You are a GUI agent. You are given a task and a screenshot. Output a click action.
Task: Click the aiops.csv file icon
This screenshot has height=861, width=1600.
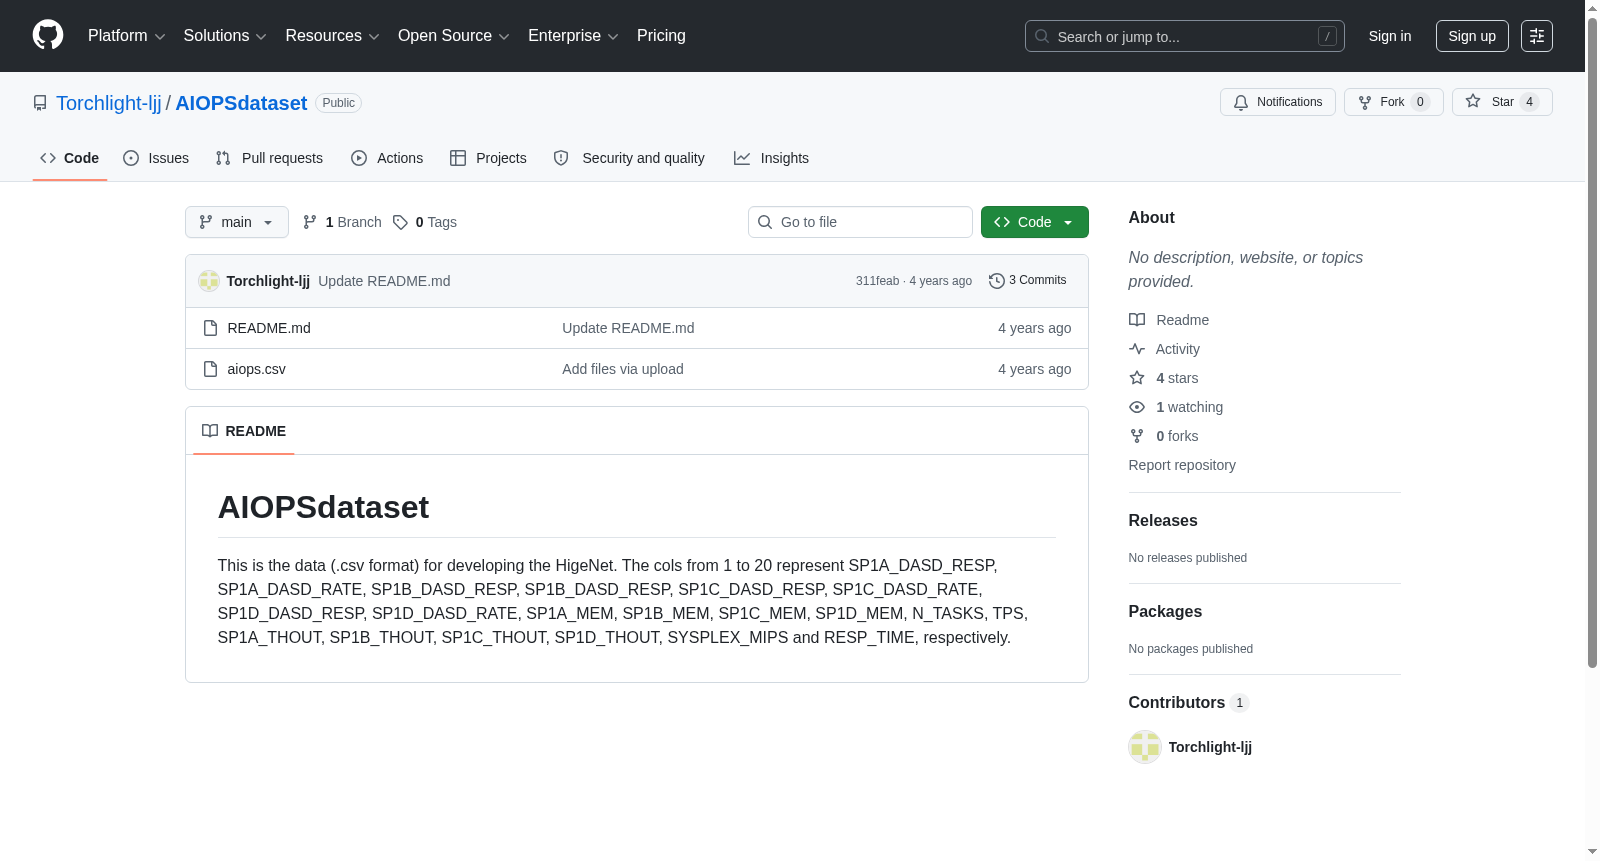[x=210, y=369]
